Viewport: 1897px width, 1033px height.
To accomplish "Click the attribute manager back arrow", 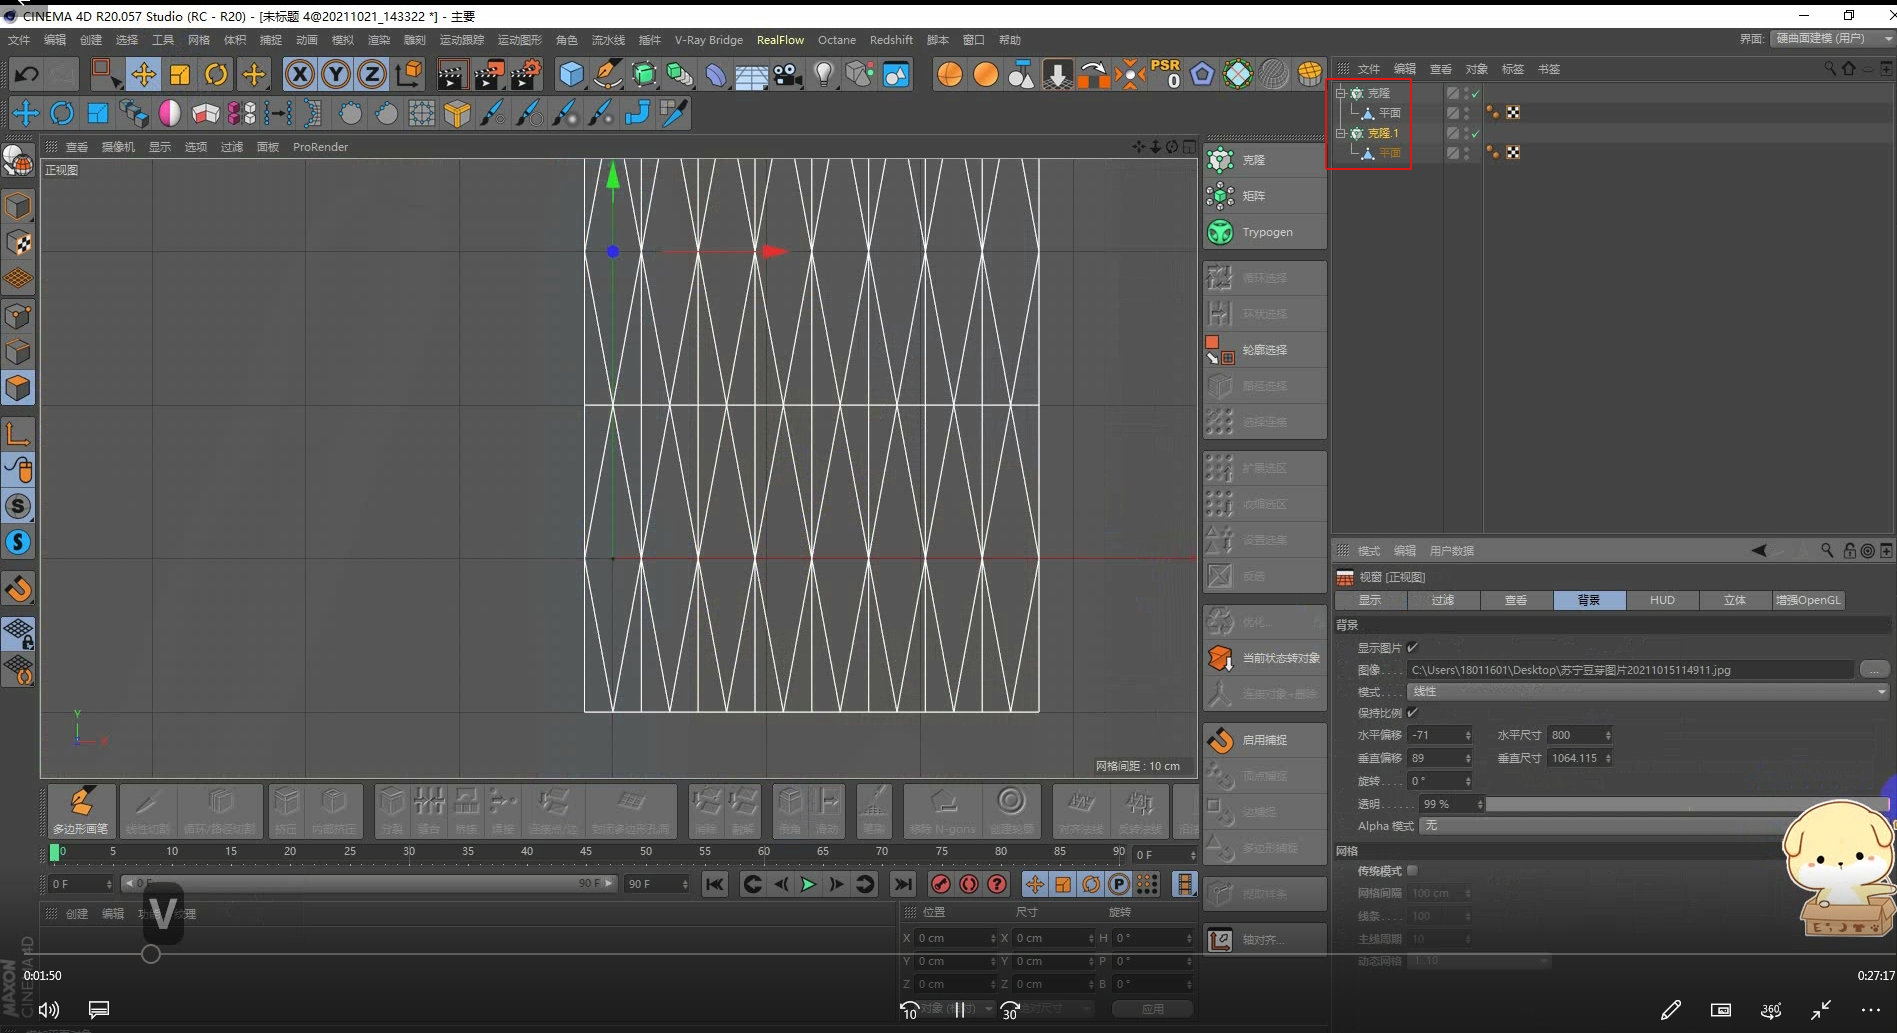I will [x=1759, y=551].
